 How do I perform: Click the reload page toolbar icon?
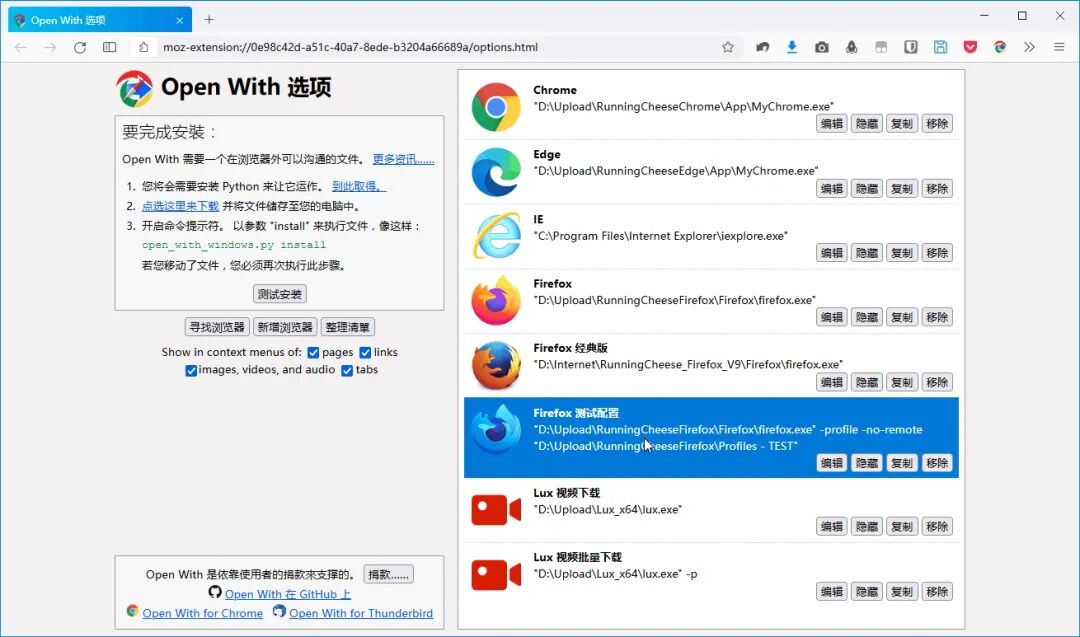tap(80, 48)
